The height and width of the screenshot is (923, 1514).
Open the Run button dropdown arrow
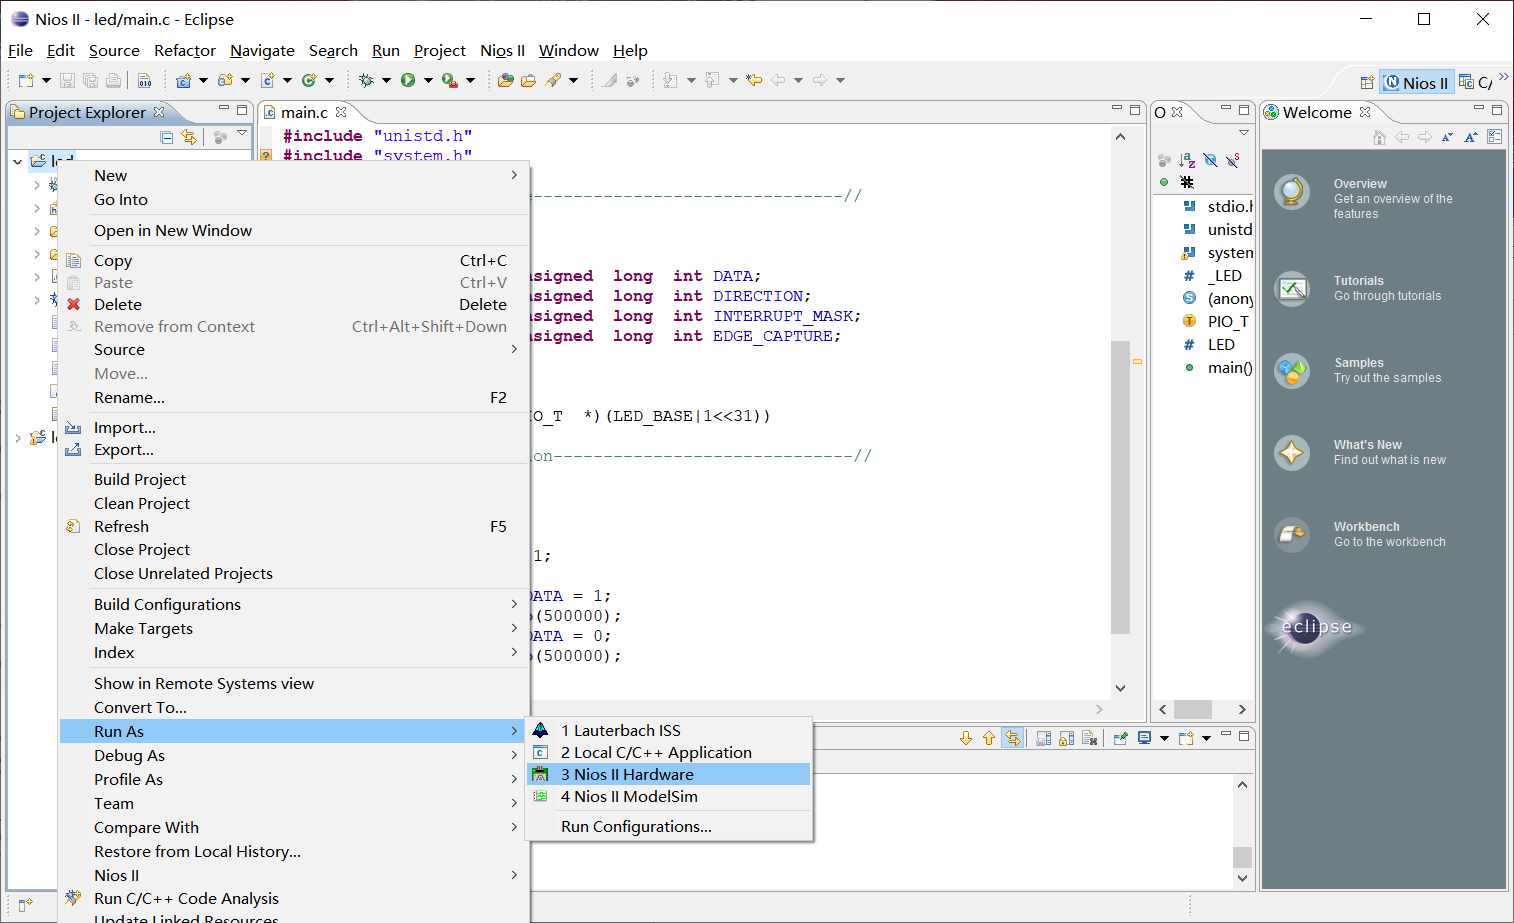click(x=428, y=80)
